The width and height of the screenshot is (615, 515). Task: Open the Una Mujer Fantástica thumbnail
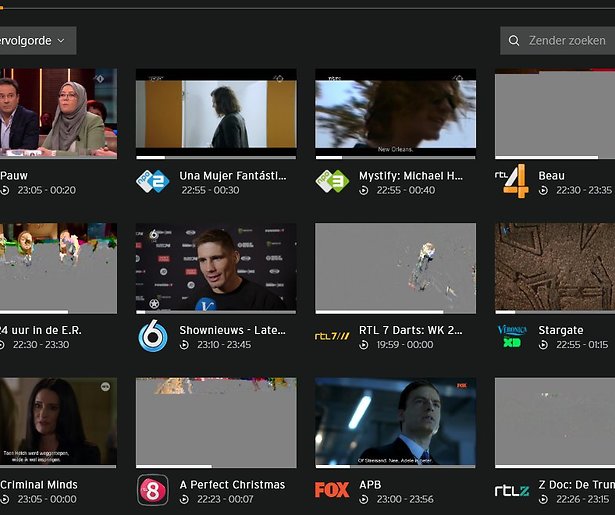point(216,114)
